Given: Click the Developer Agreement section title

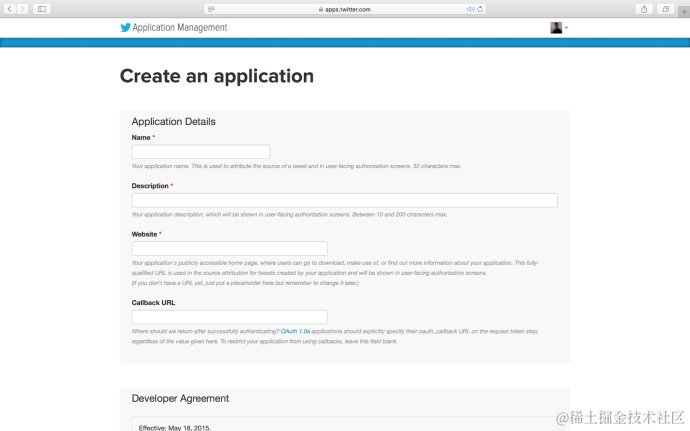Looking at the screenshot, I should 180,398.
